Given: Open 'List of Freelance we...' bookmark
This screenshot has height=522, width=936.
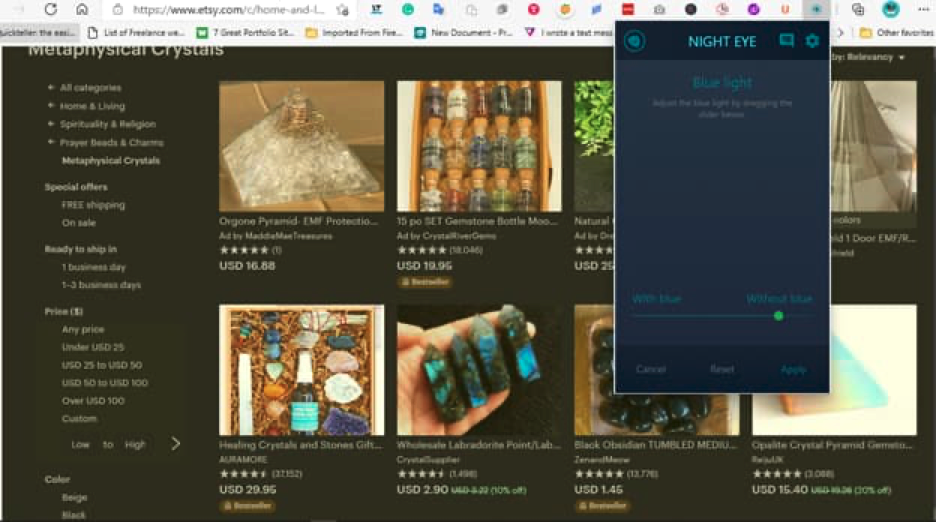Looking at the screenshot, I should click(x=136, y=32).
